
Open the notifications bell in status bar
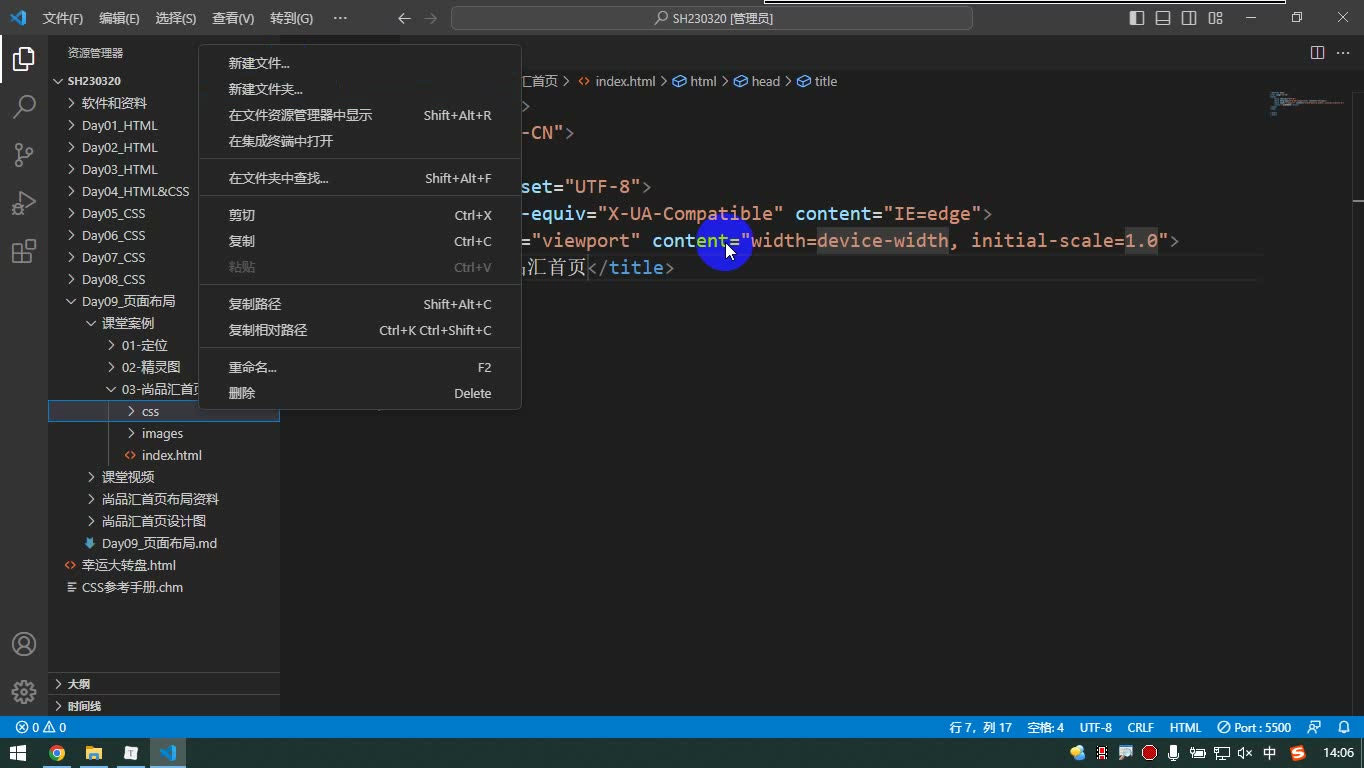(x=1345, y=727)
